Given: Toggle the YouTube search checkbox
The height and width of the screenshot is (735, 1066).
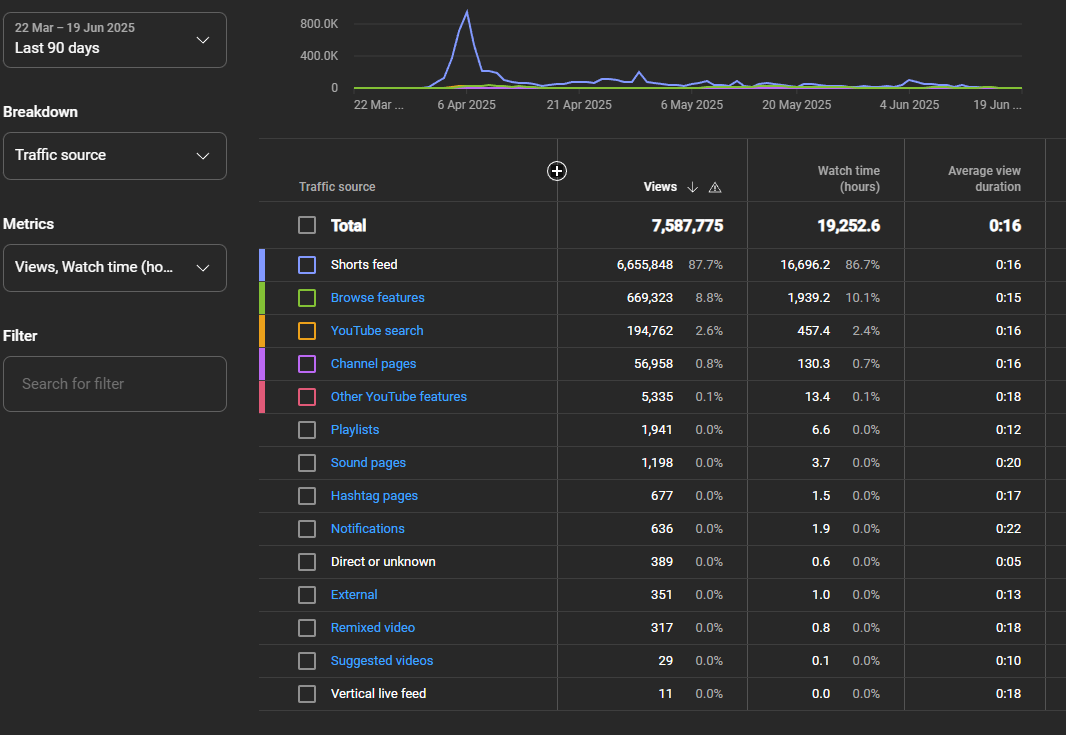Looking at the screenshot, I should [x=307, y=331].
